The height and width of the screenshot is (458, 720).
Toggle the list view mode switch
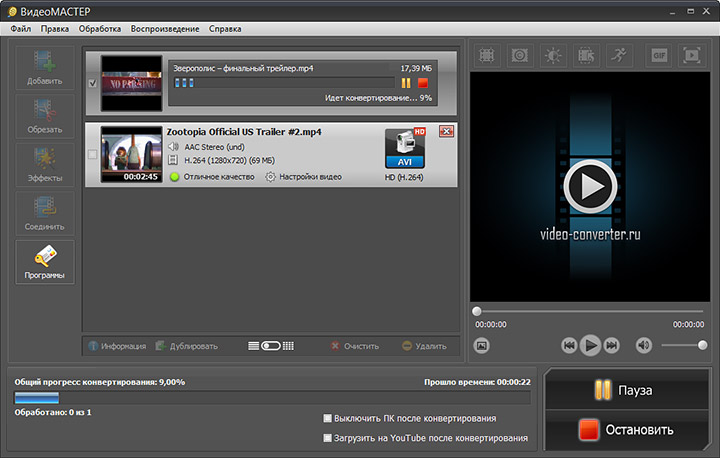270,346
